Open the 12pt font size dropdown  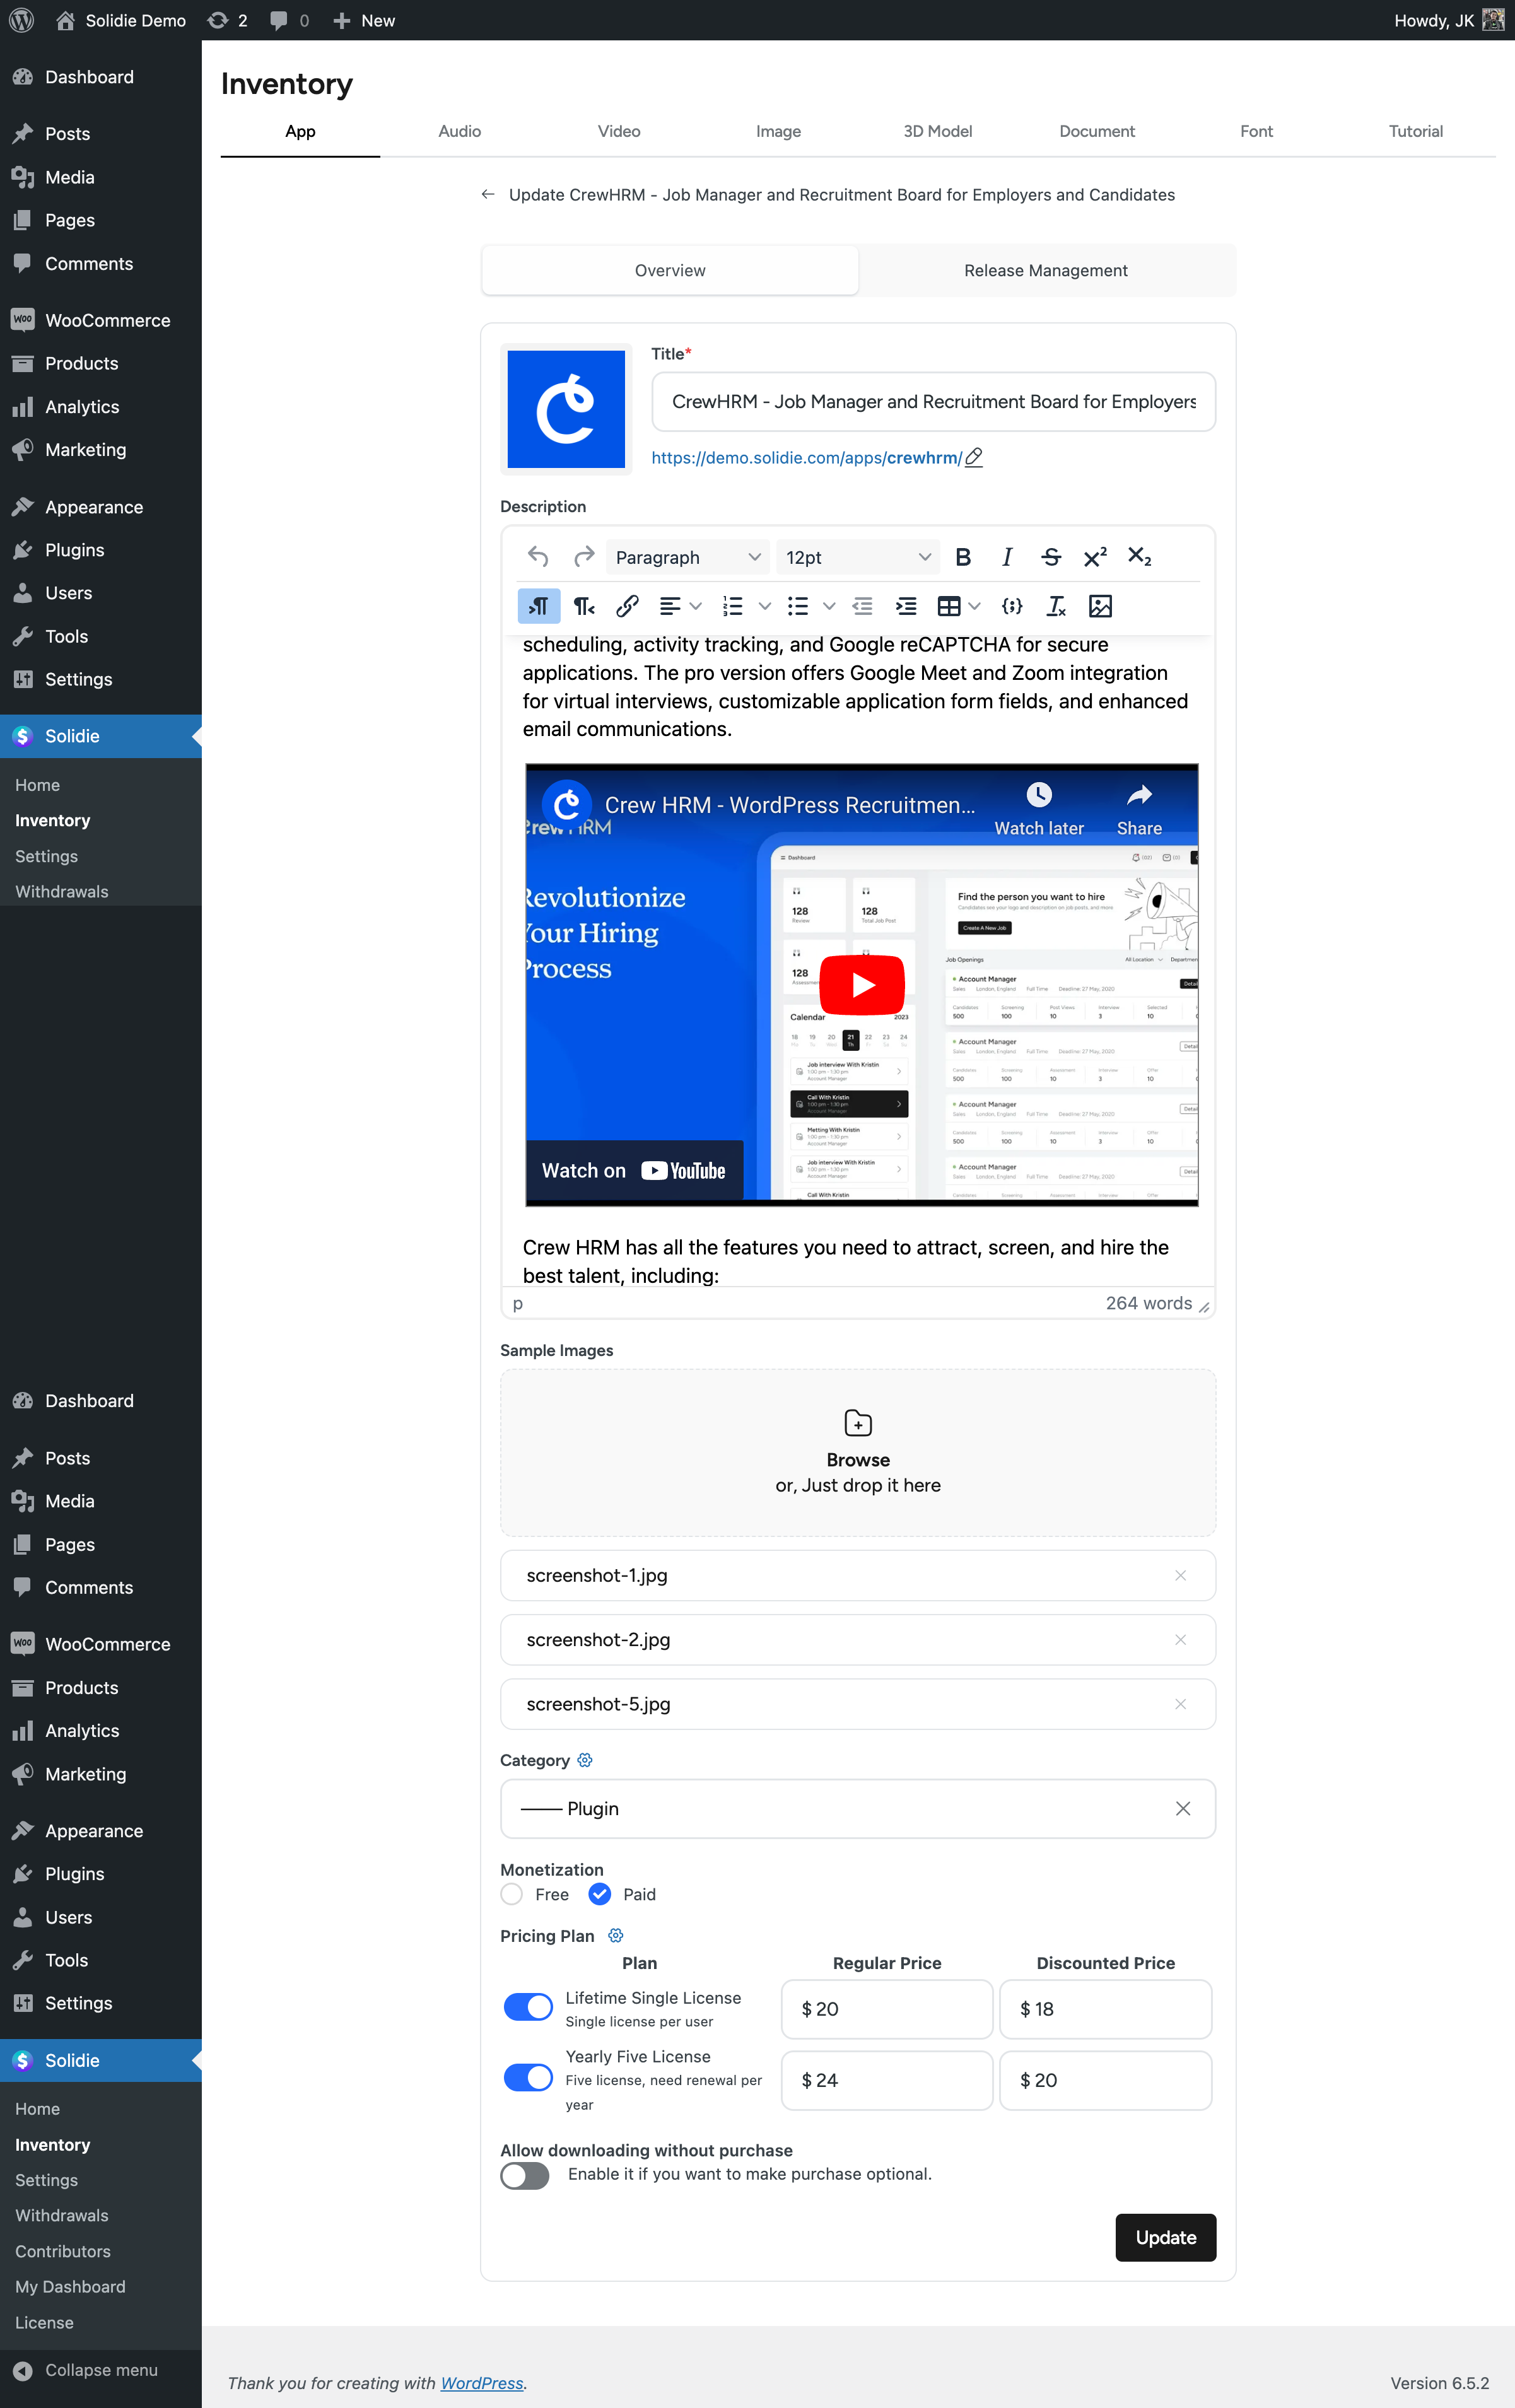[858, 557]
